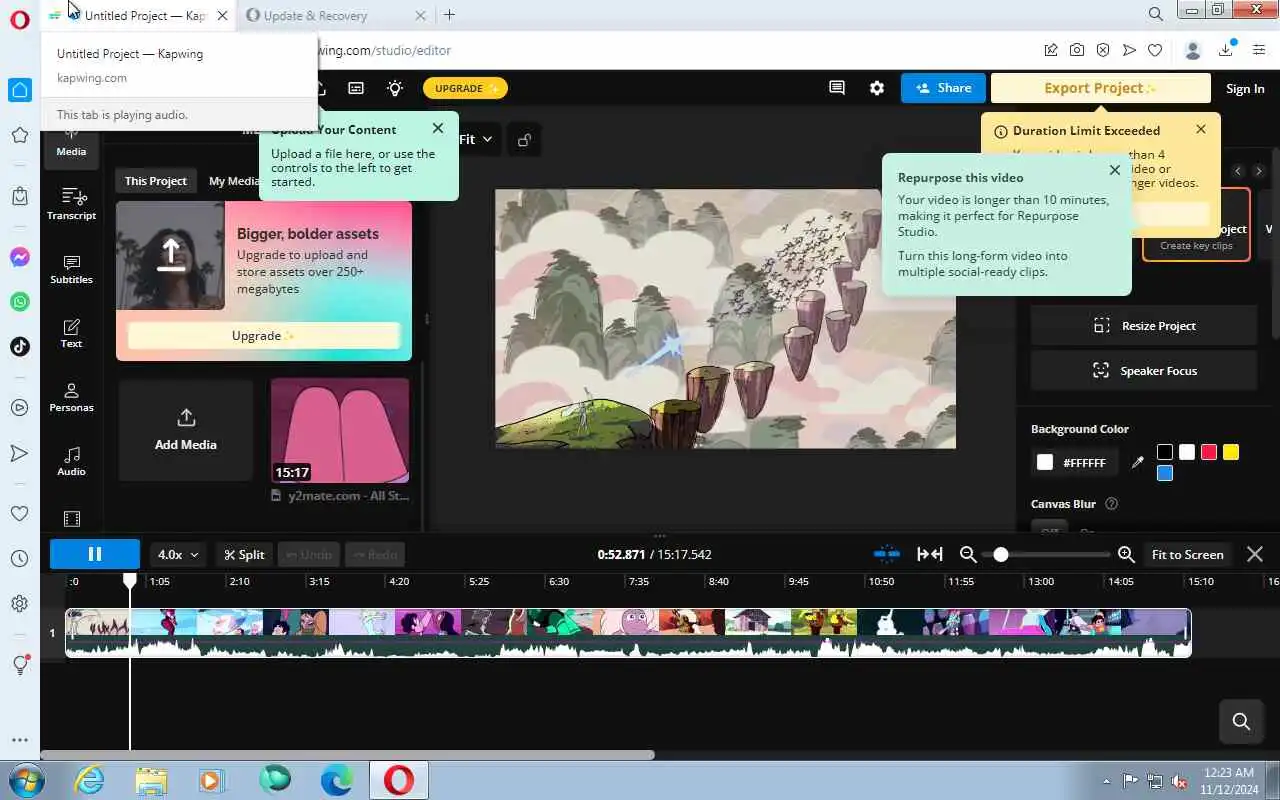Click Add Media button
This screenshot has height=800, width=1280.
(186, 430)
